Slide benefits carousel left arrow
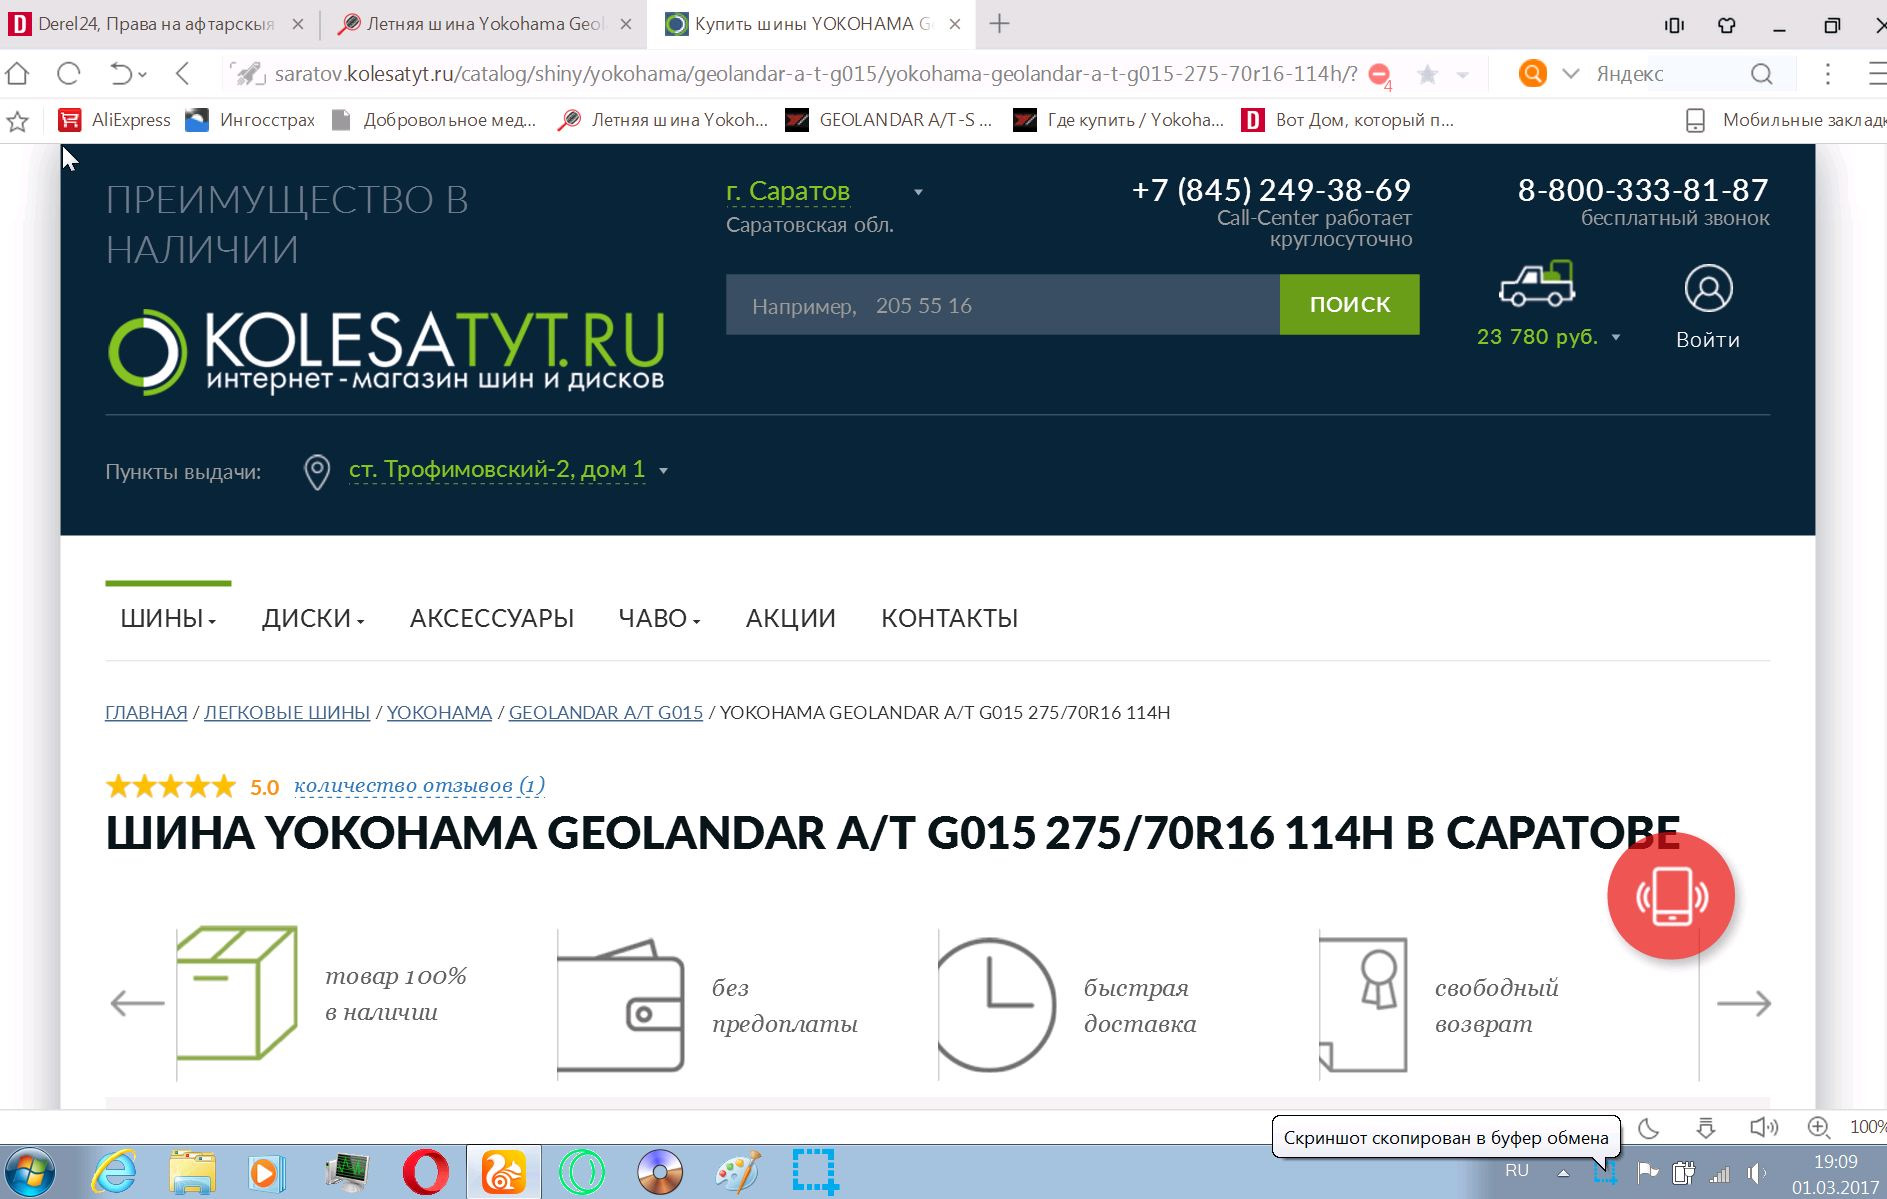 tap(137, 1003)
